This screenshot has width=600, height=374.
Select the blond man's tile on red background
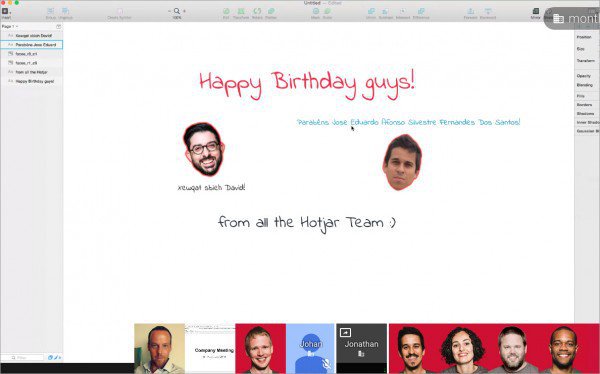point(261,348)
